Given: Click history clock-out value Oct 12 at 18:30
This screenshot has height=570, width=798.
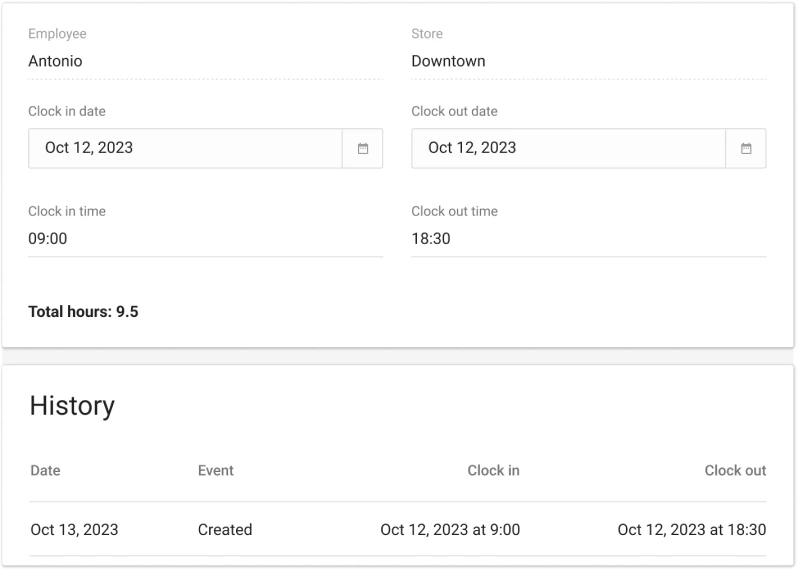Looking at the screenshot, I should point(692,529).
